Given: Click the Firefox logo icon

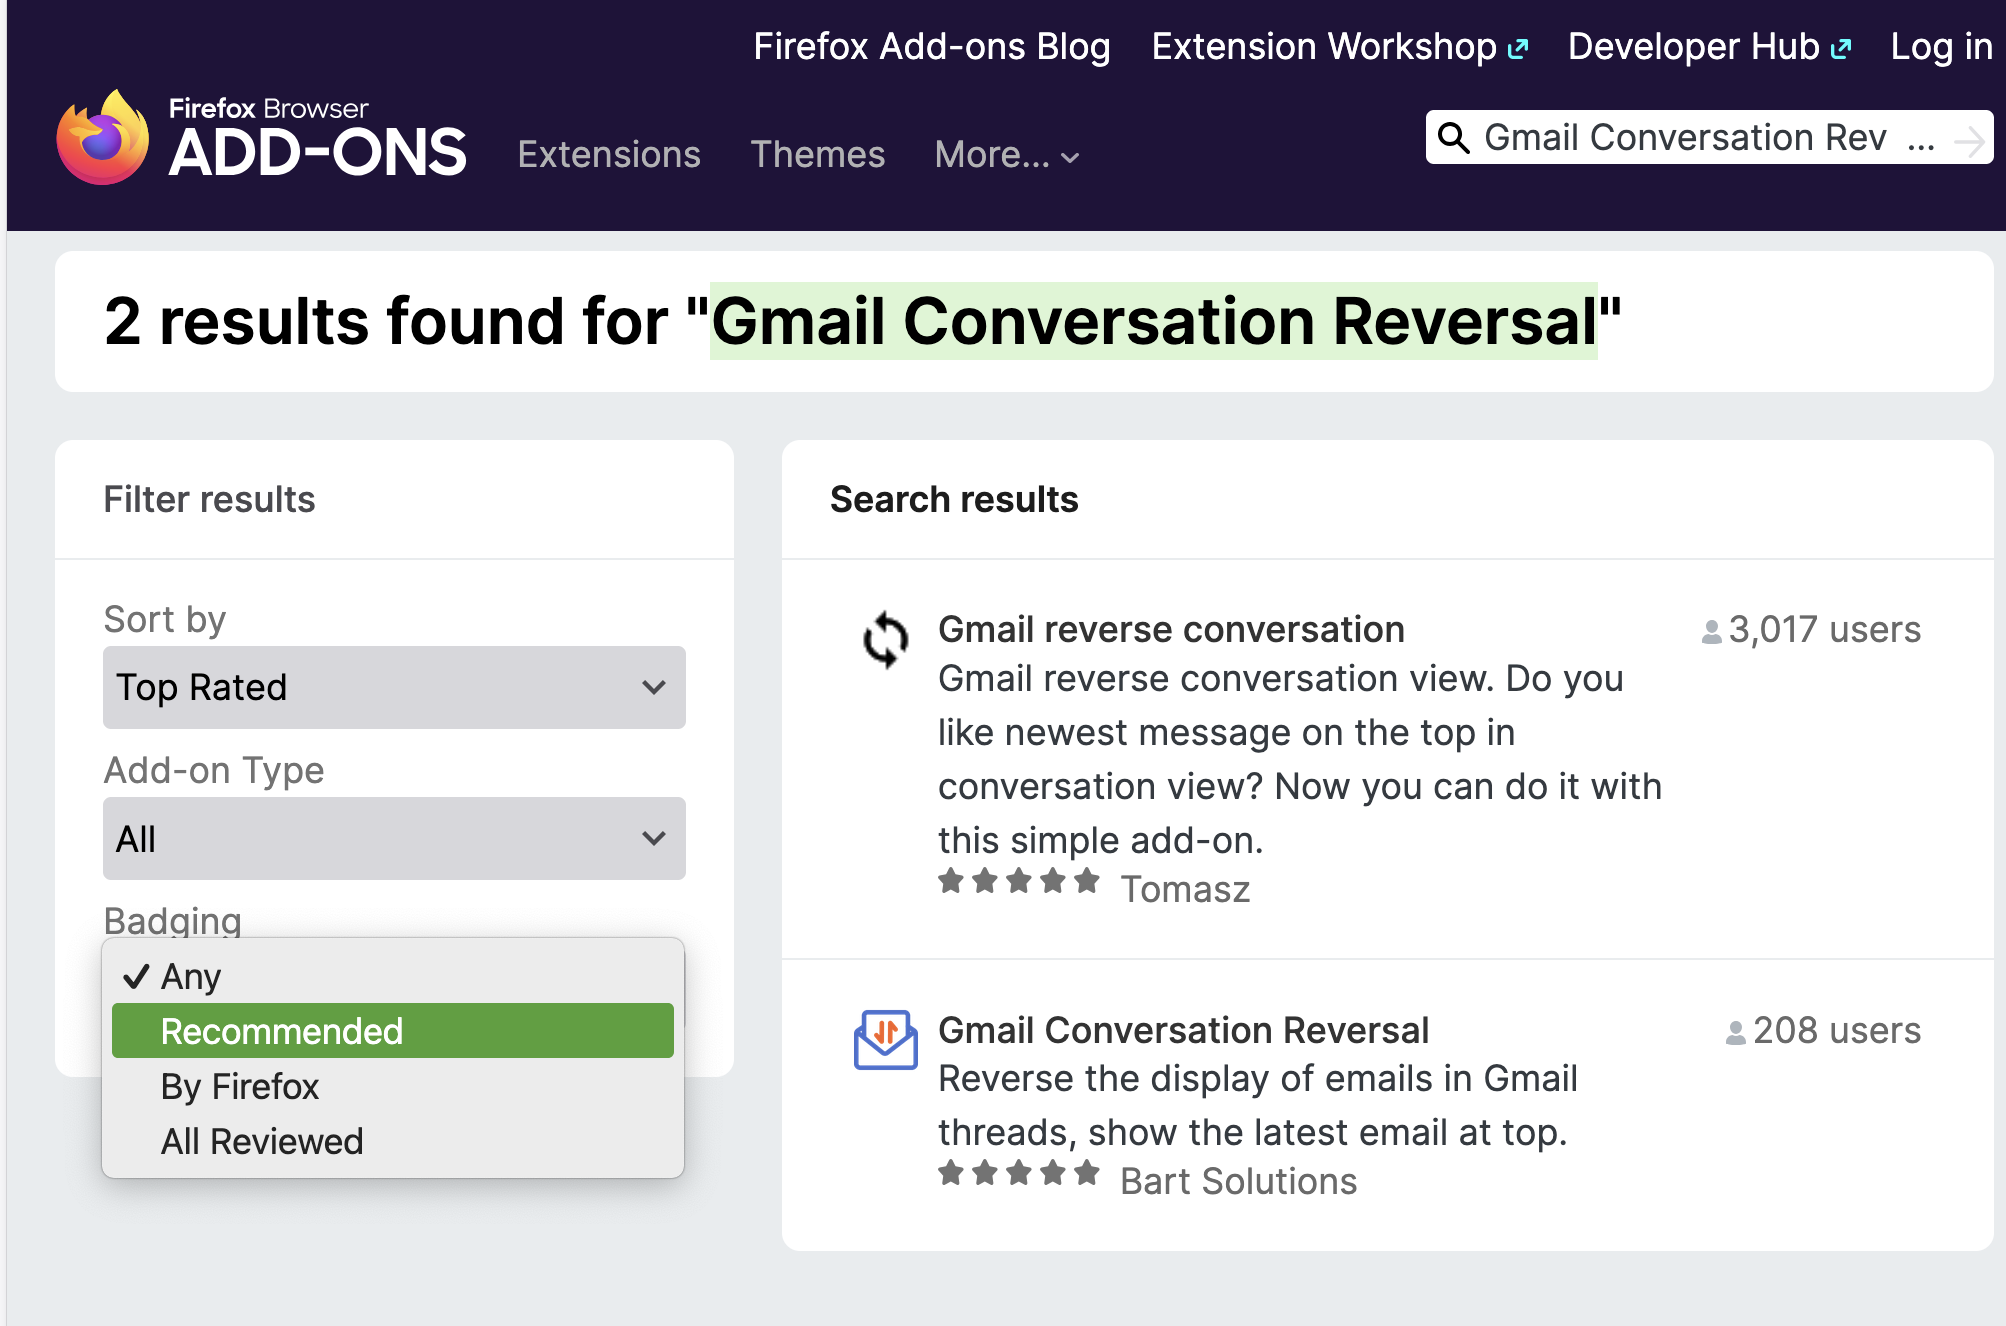Looking at the screenshot, I should tap(103, 139).
